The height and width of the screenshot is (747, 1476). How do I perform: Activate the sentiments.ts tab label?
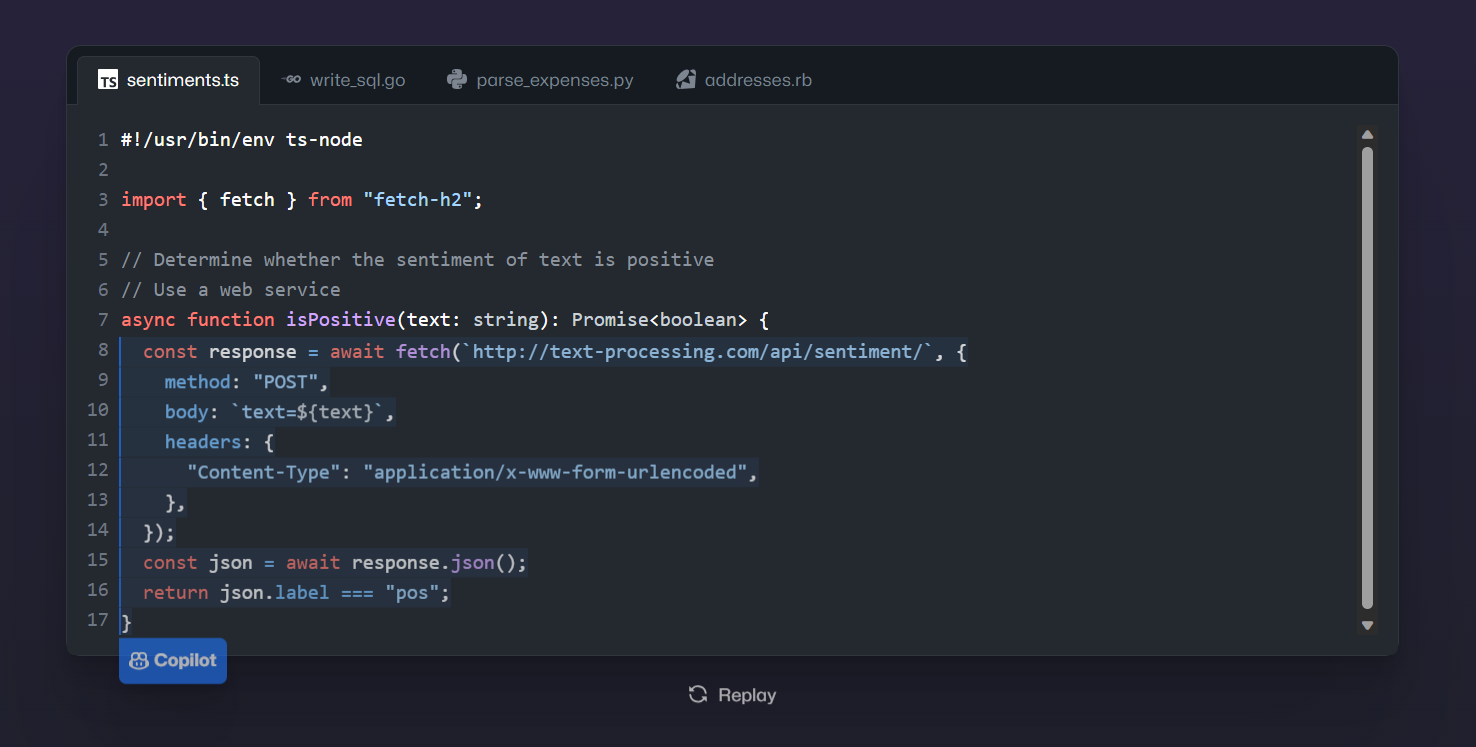click(183, 80)
